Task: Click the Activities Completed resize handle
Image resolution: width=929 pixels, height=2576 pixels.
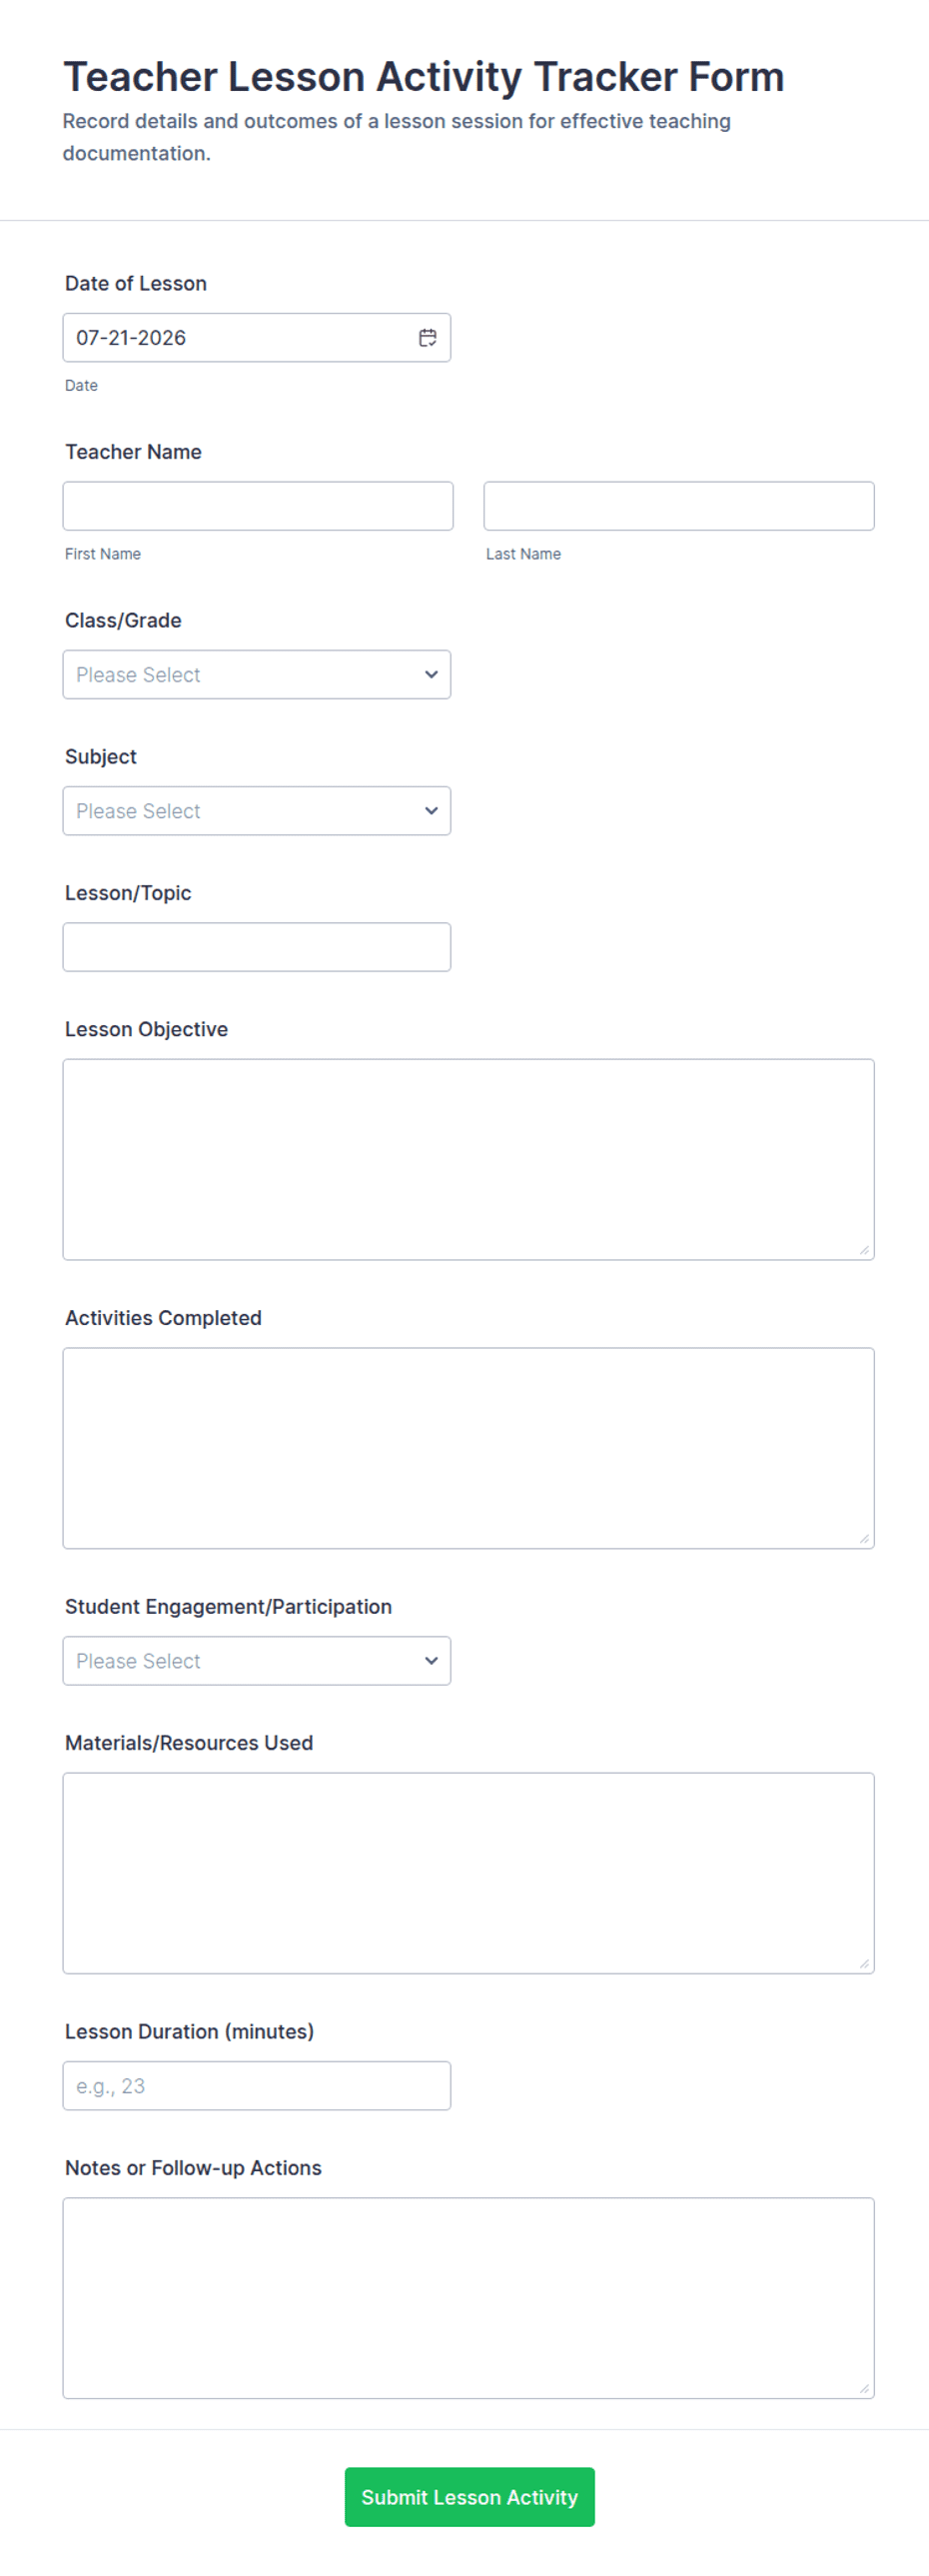Action: (x=864, y=1539)
